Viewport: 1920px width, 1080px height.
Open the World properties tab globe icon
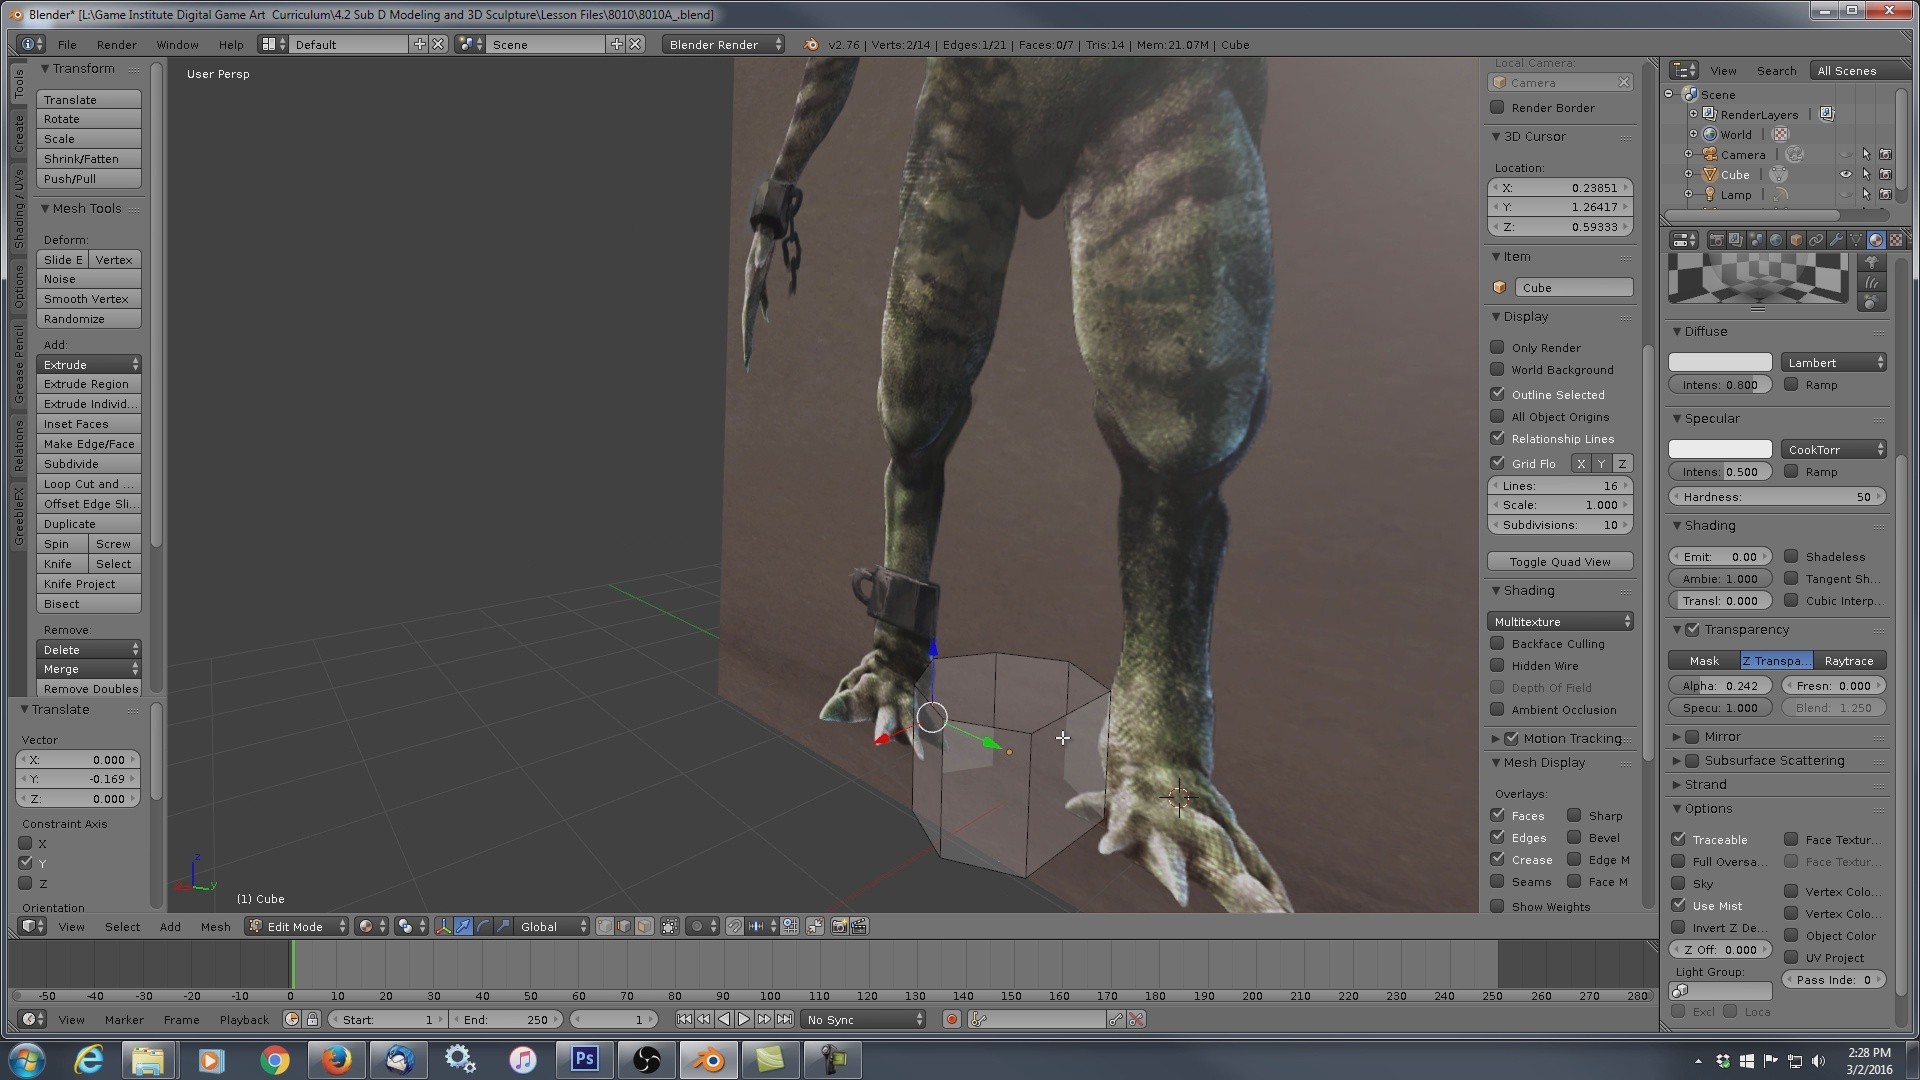click(x=1776, y=240)
